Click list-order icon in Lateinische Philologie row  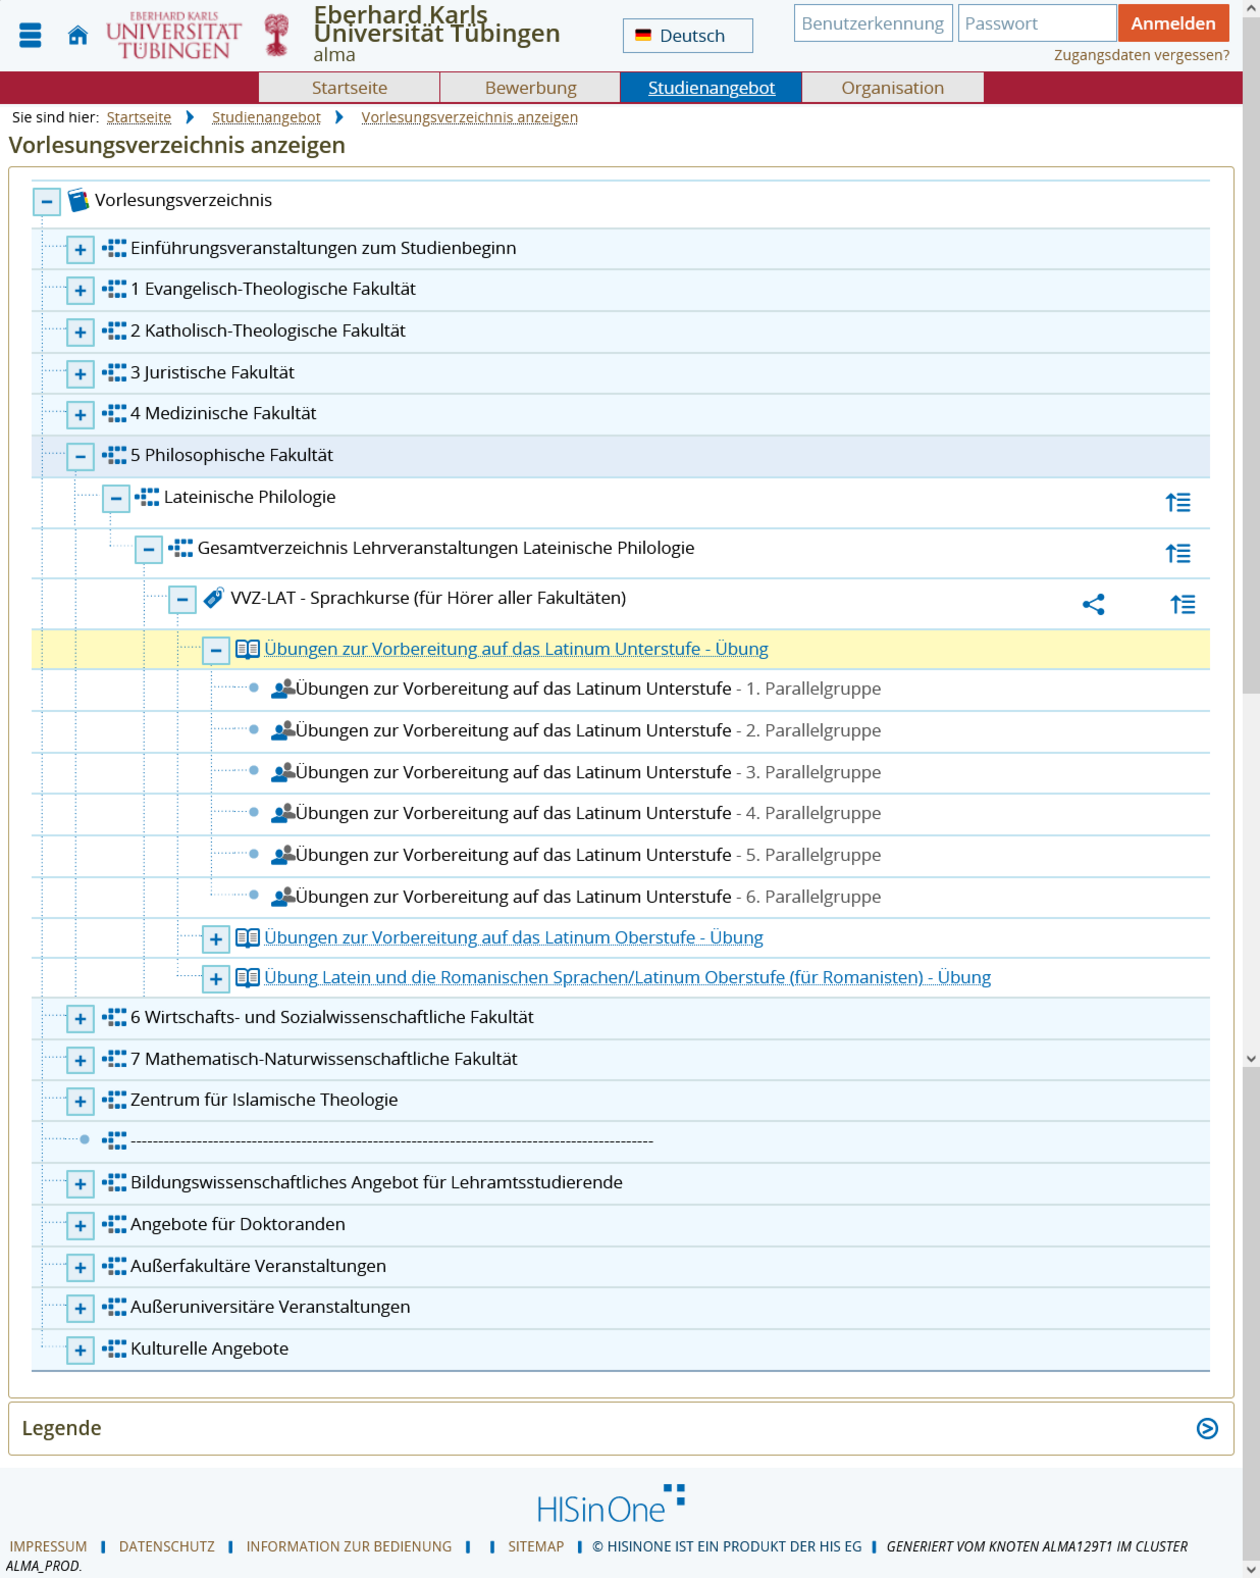[x=1178, y=502]
